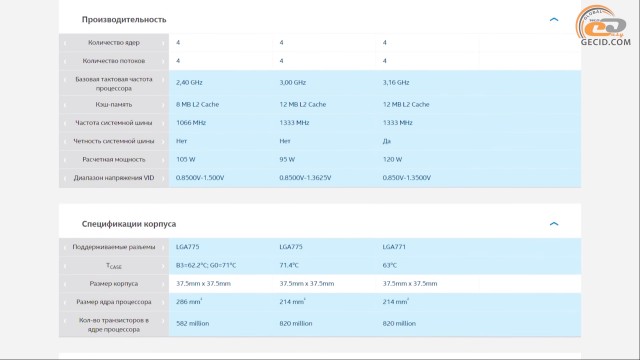The width and height of the screenshot is (640, 360).
Task: Select the 8 MB L2 Cache cell
Action: click(x=198, y=104)
